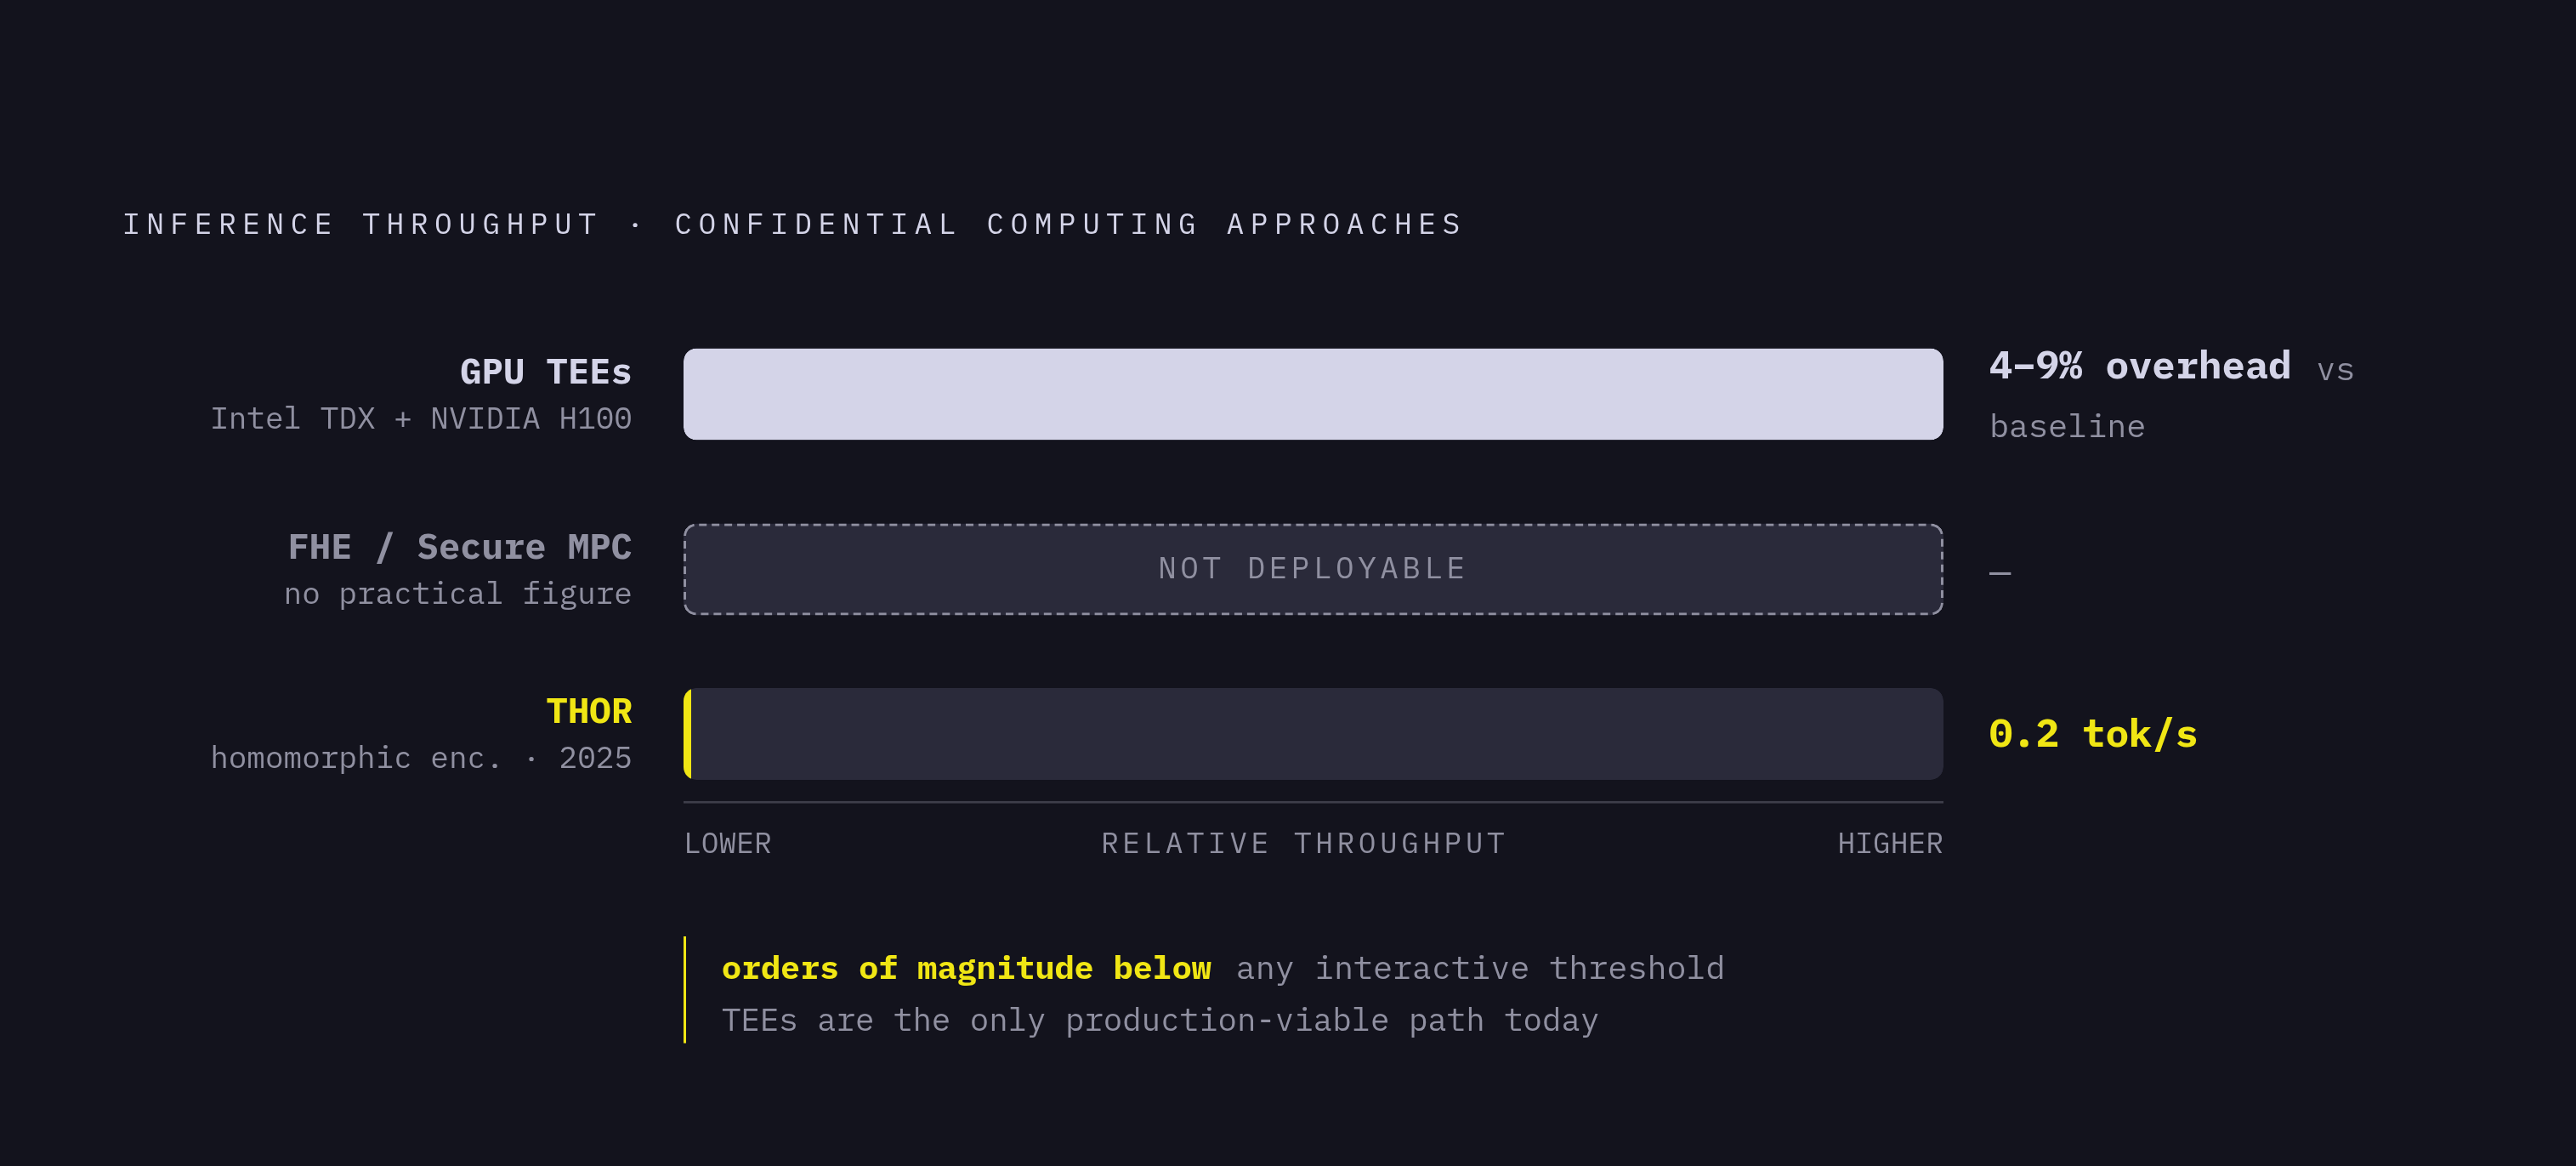Click the dash value beside FHE row
2576x1166 pixels.
pyautogui.click(x=2000, y=573)
